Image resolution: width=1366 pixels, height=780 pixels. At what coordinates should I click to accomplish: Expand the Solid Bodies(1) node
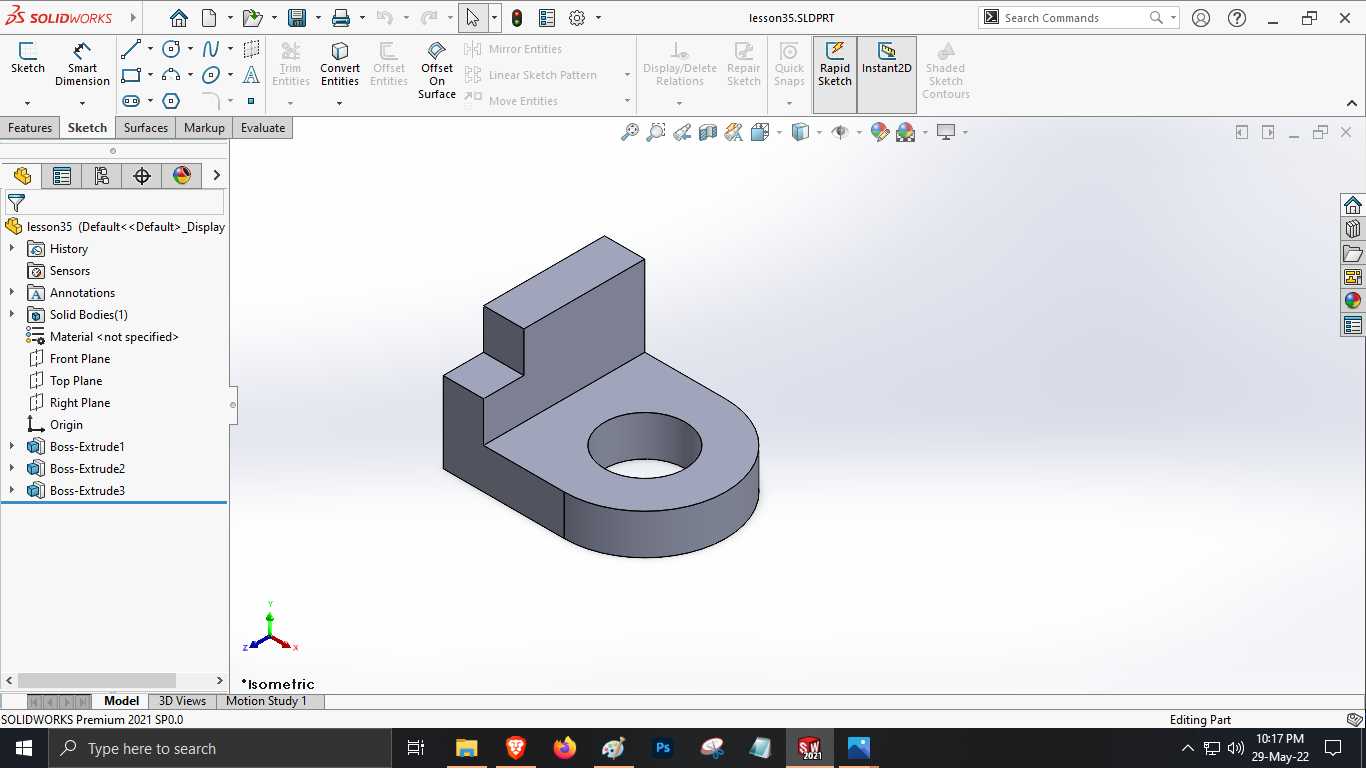pos(12,314)
